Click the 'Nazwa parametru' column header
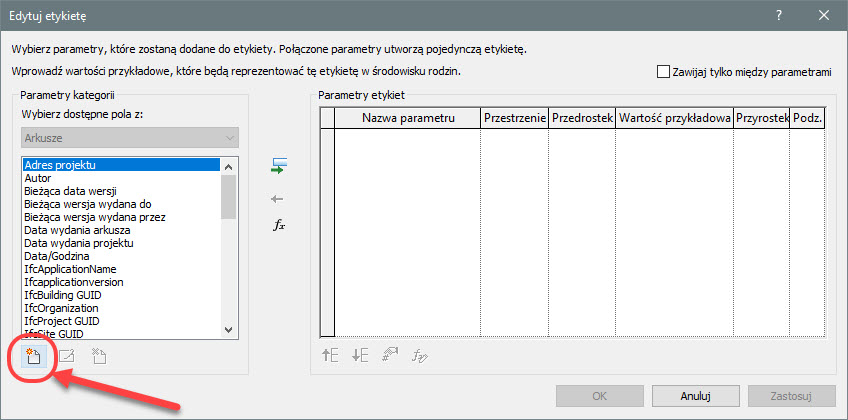This screenshot has height=420, width=848. point(408,119)
